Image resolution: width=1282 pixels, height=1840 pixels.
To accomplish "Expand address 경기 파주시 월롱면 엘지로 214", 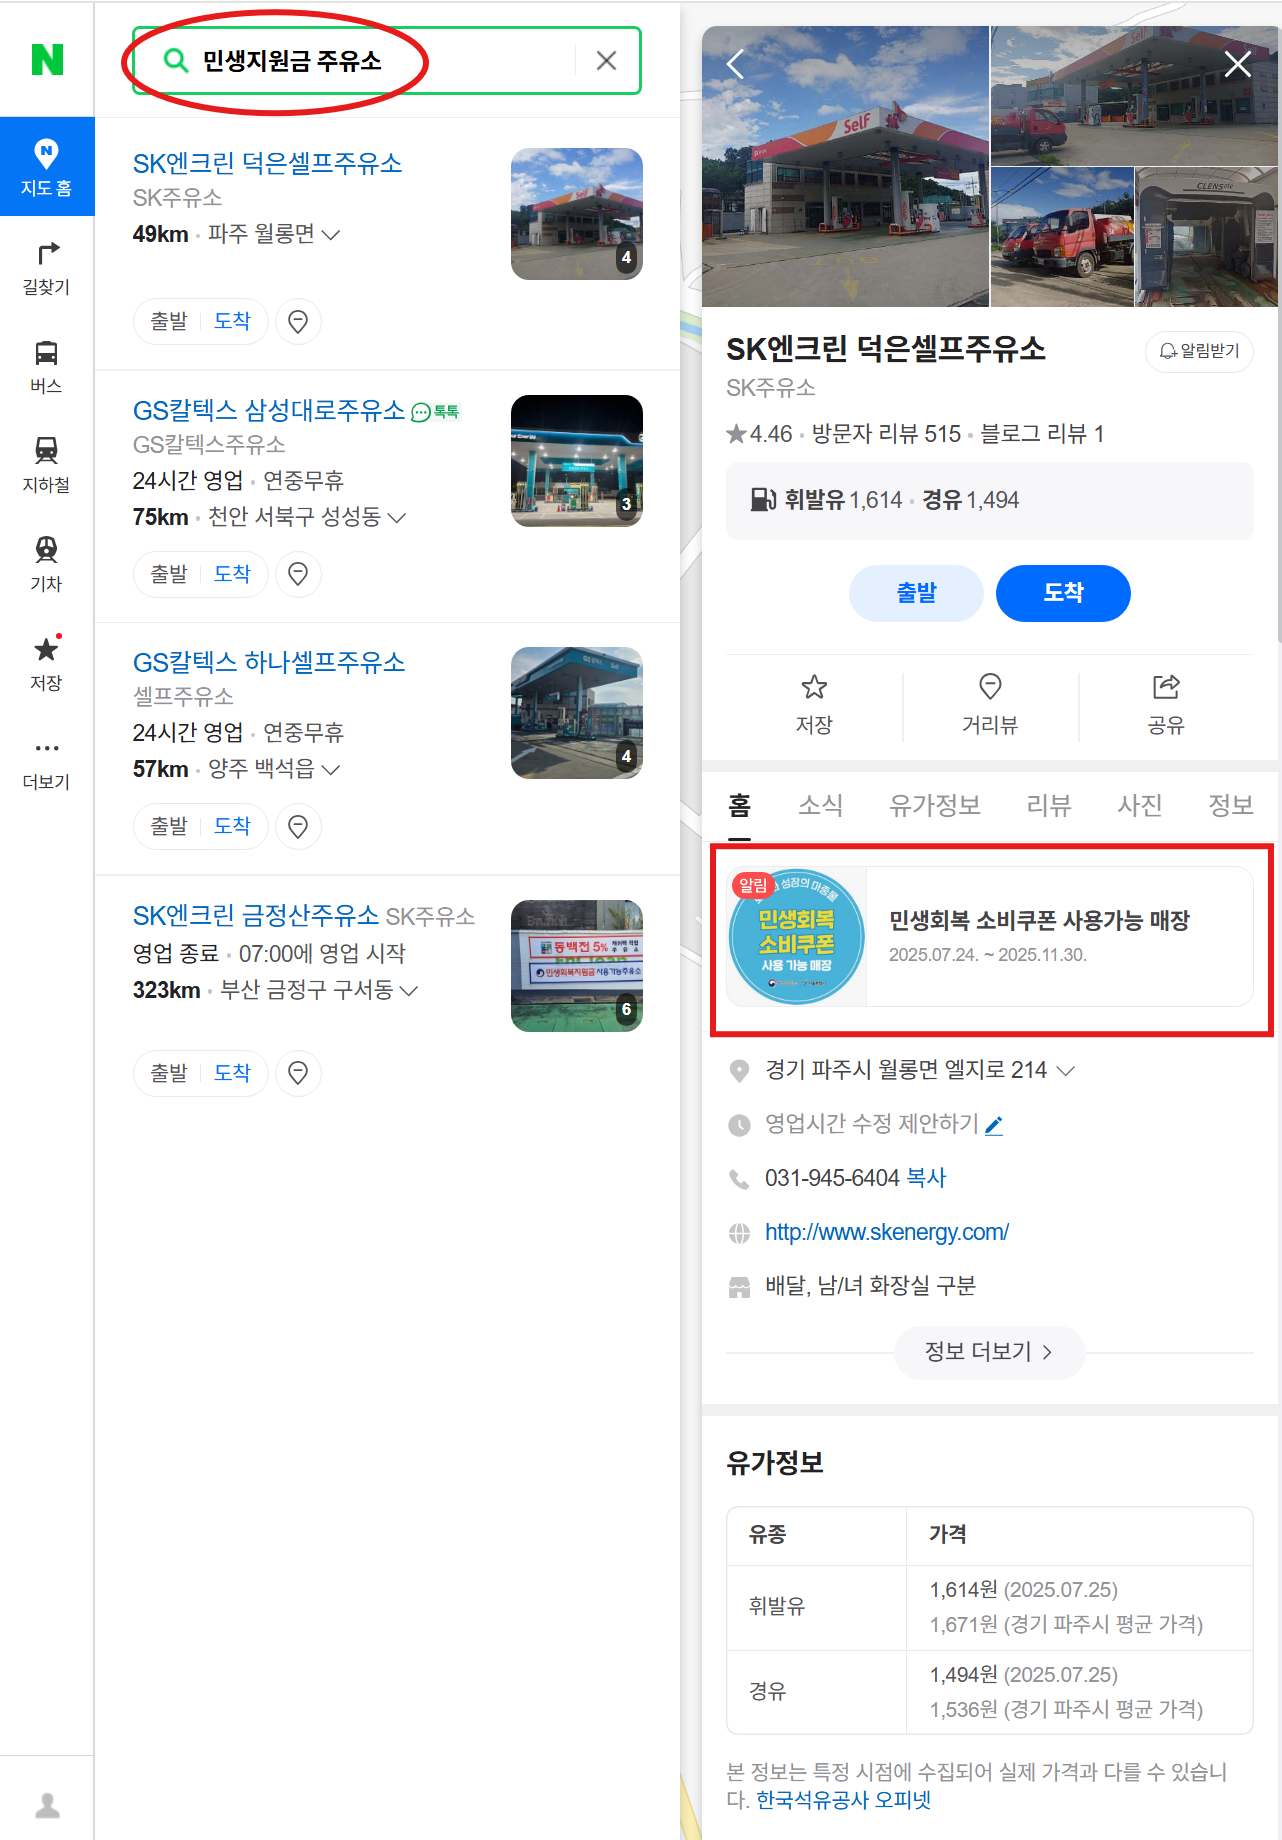I will tap(1066, 1071).
